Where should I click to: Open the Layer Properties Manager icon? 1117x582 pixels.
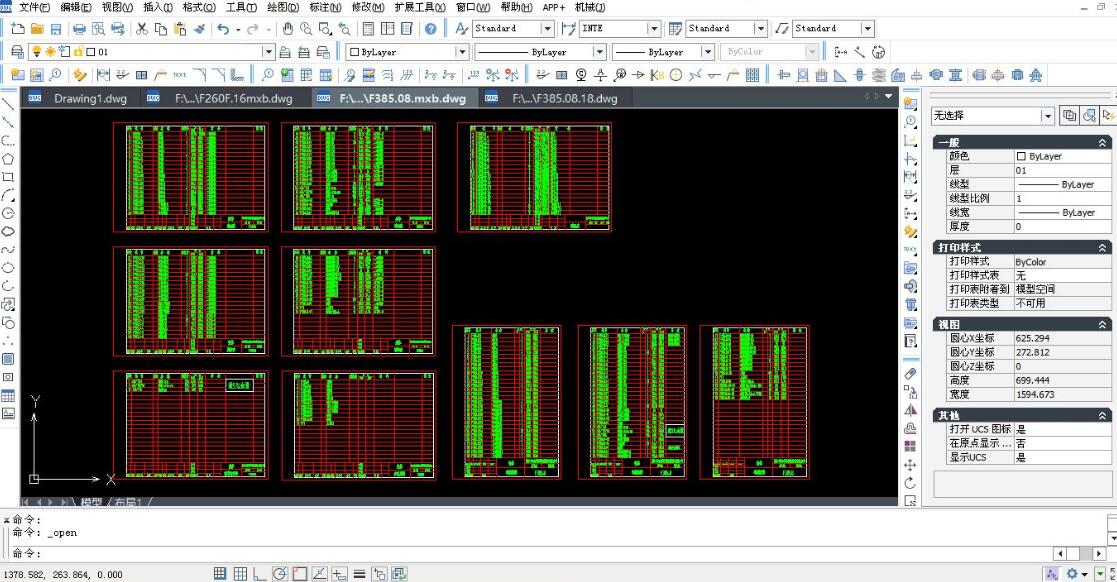point(17,52)
